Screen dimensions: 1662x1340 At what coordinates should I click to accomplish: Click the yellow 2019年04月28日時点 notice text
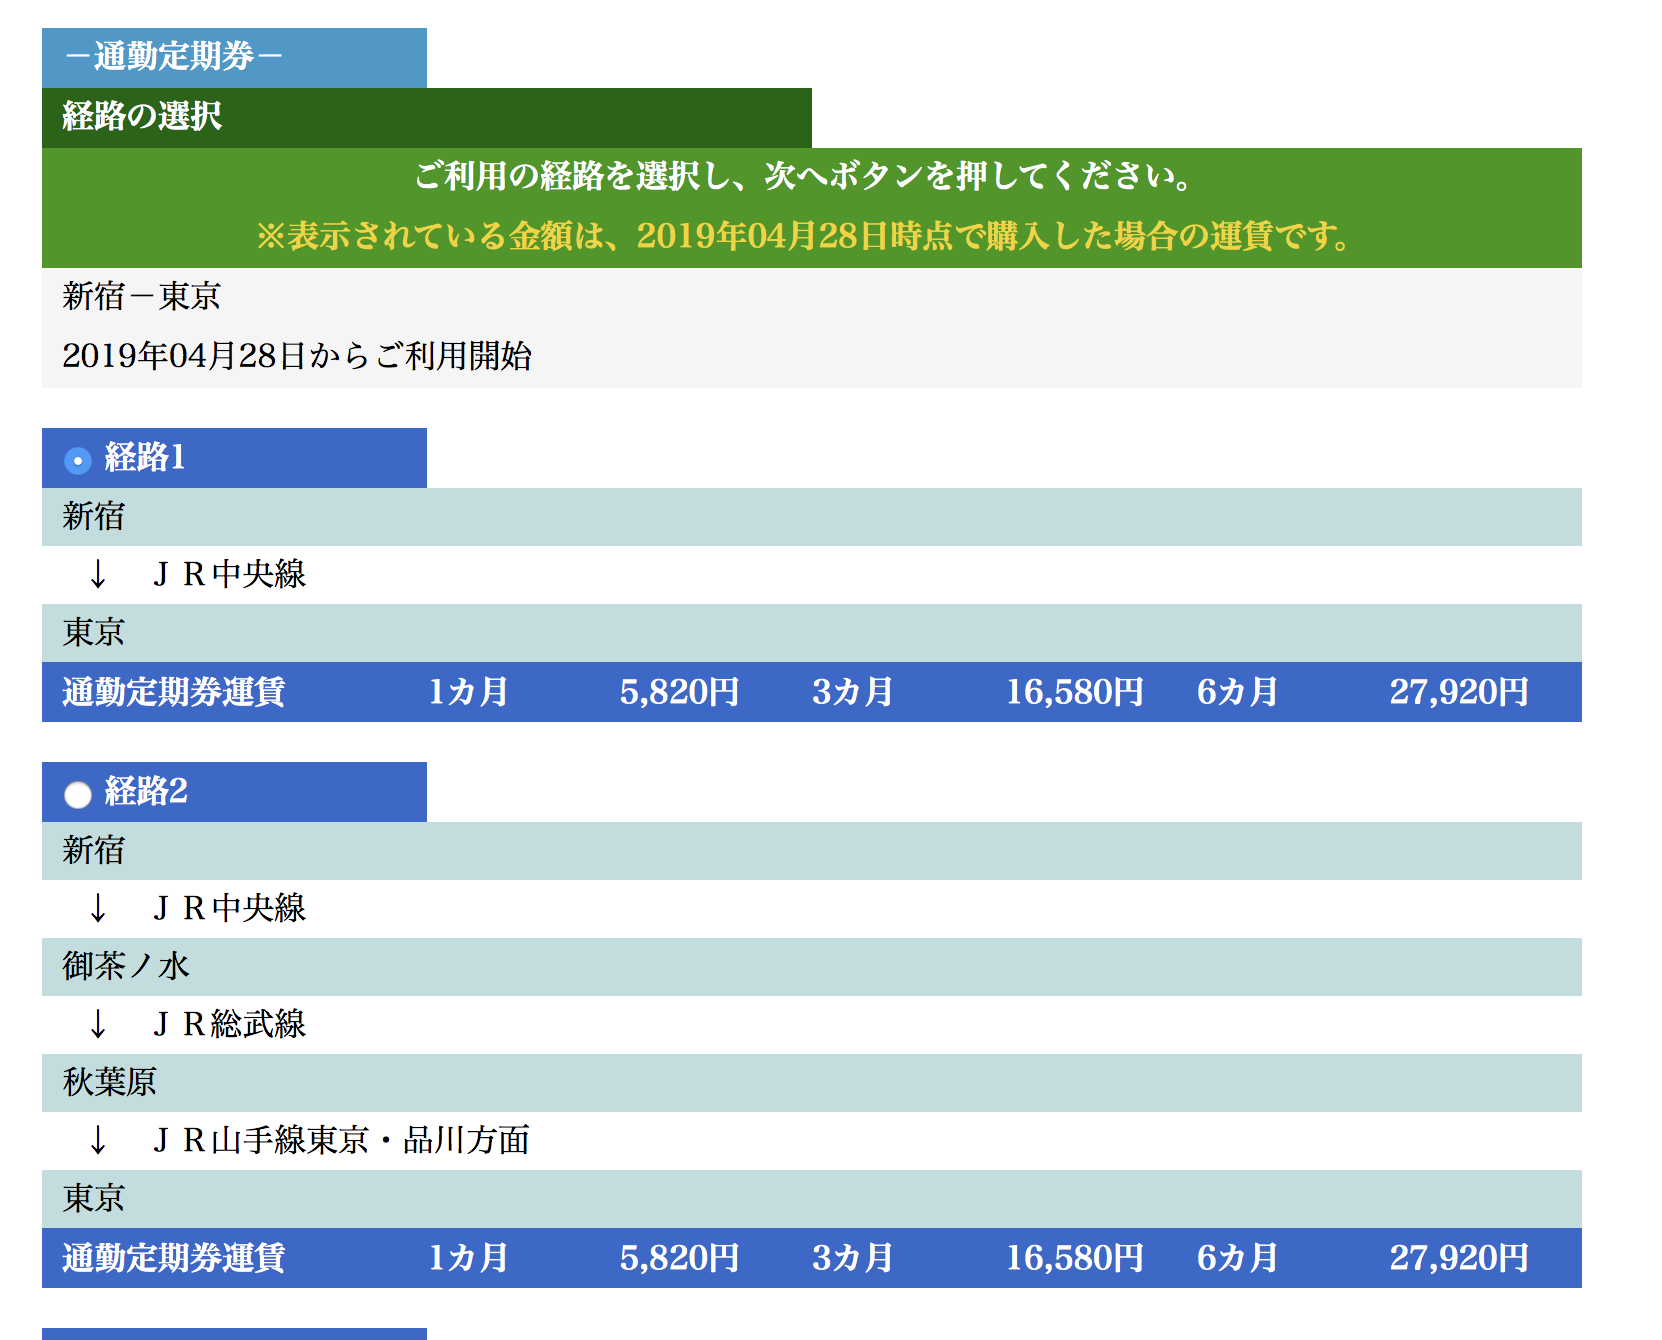tap(806, 237)
